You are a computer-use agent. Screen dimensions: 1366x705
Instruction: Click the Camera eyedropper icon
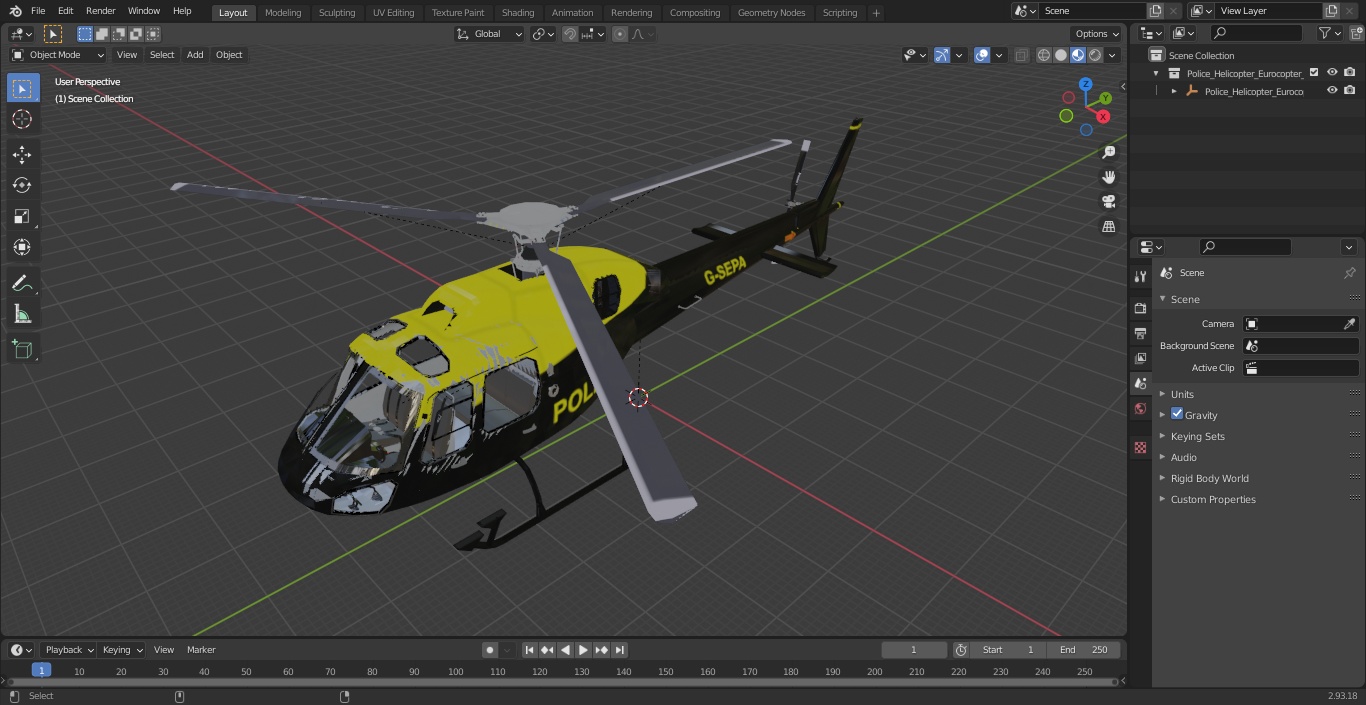1349,324
